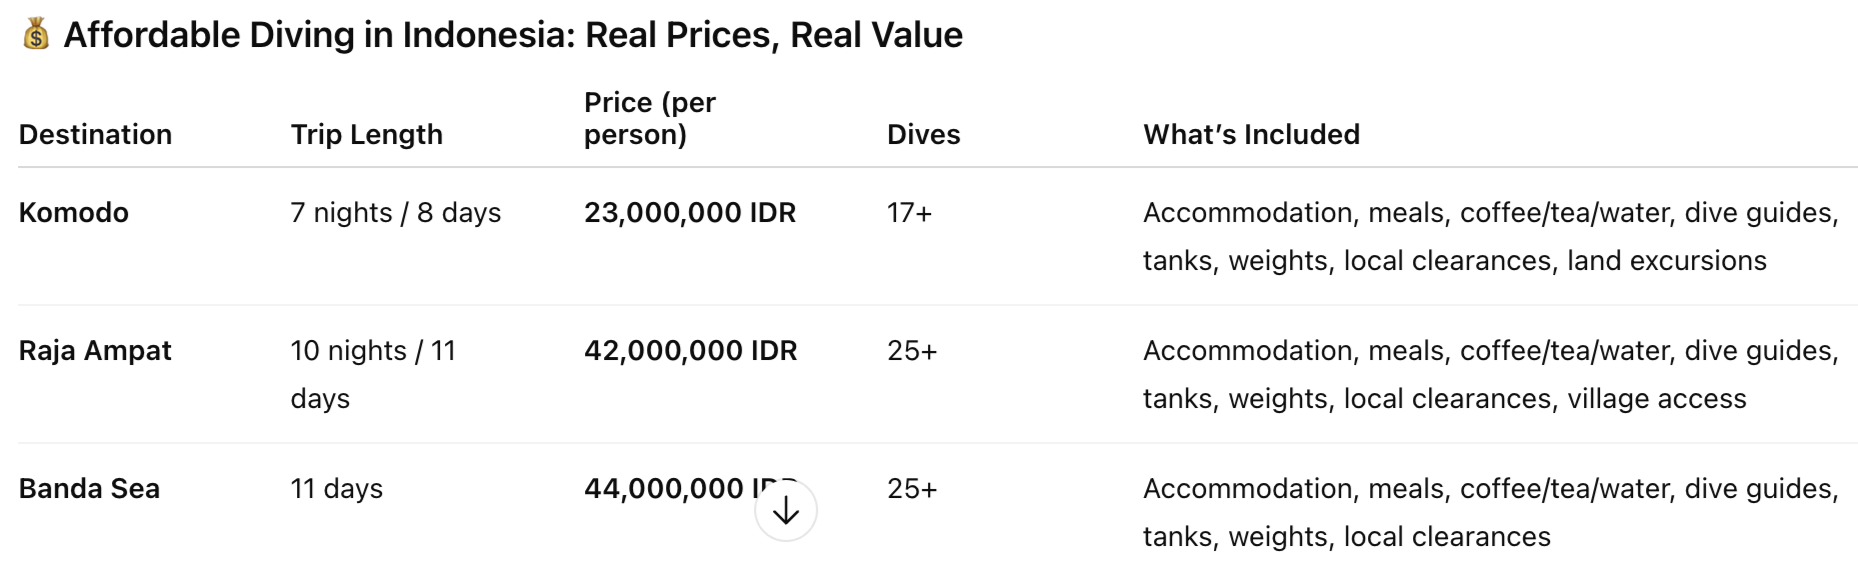Select the Destination column header
Viewport: 1858px width, 566px height.
[95, 134]
